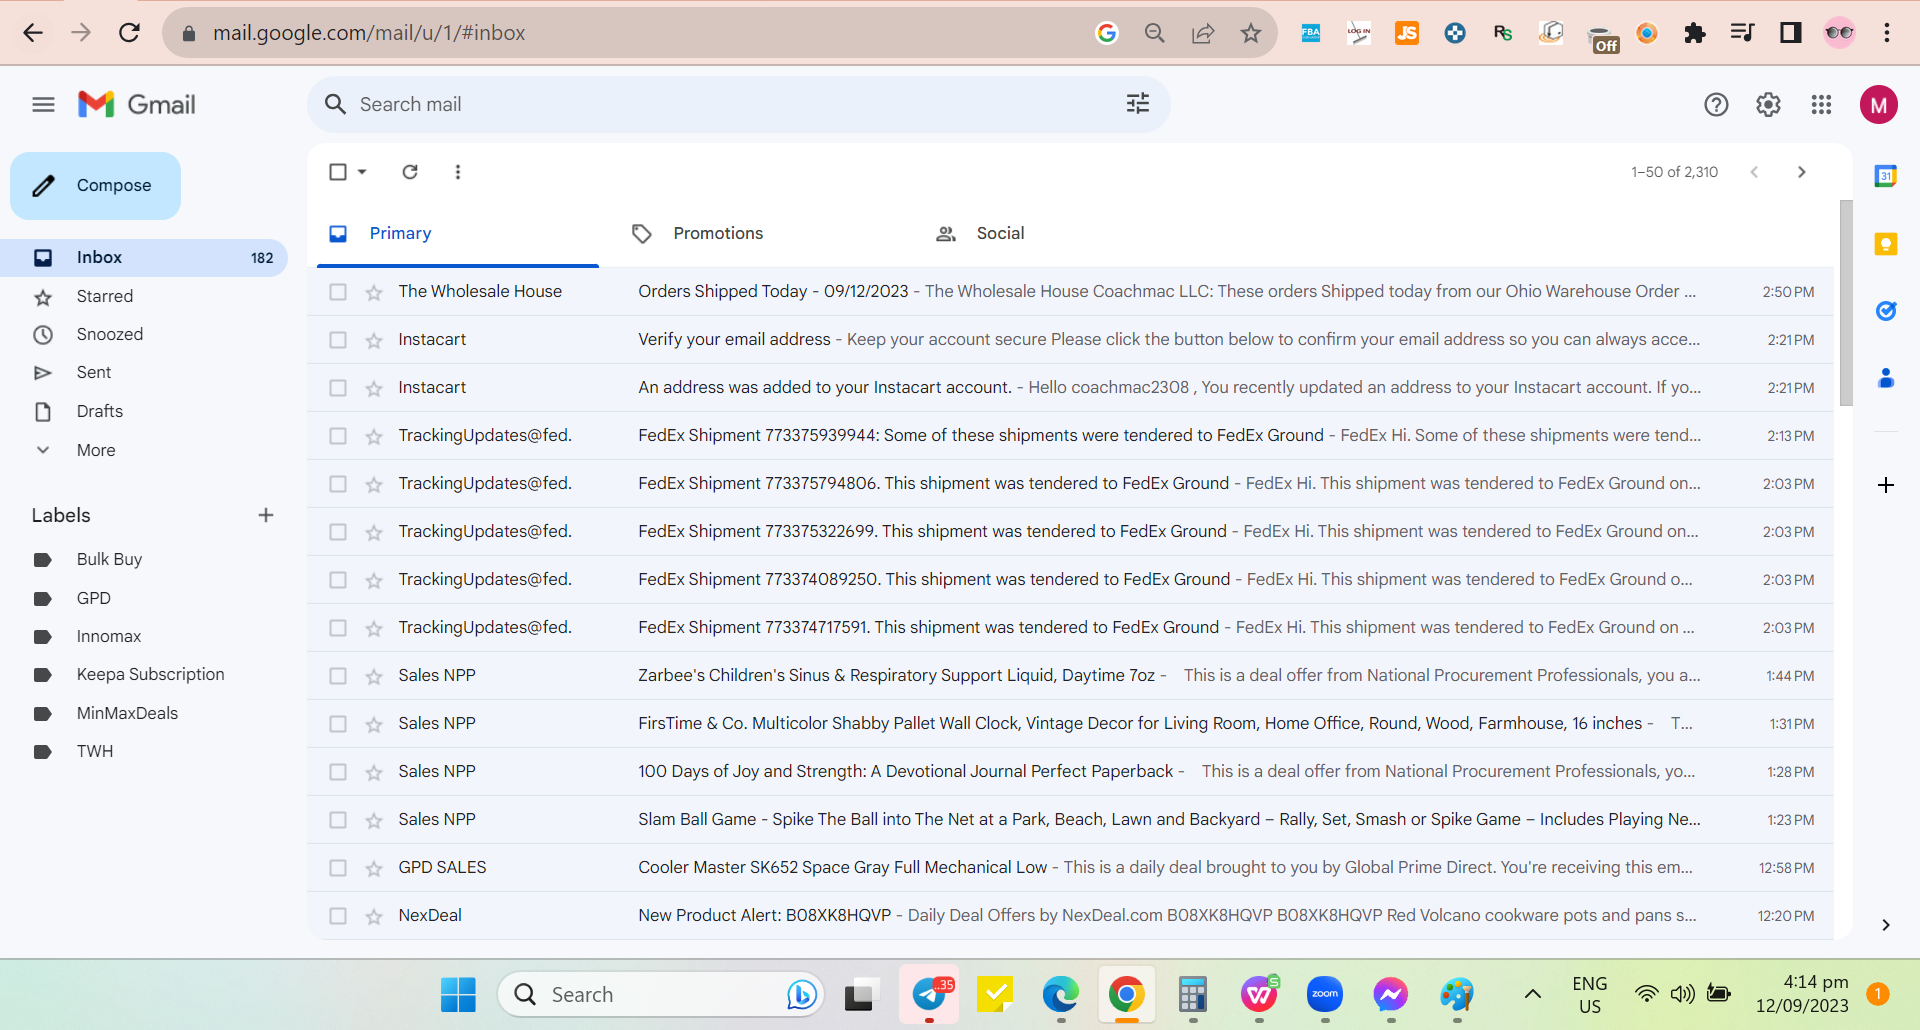The height and width of the screenshot is (1030, 1920).
Task: Star the GPD SALES email
Action: pyautogui.click(x=374, y=868)
